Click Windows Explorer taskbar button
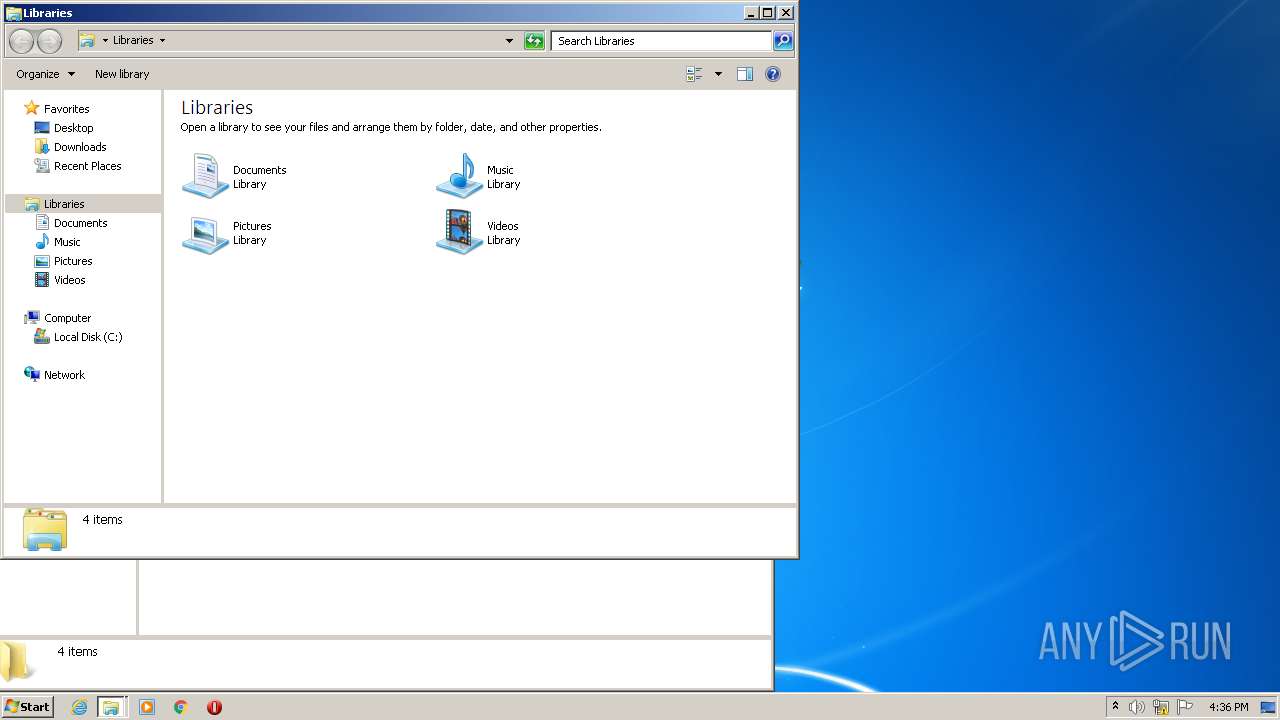This screenshot has height=720, width=1280. click(x=112, y=707)
